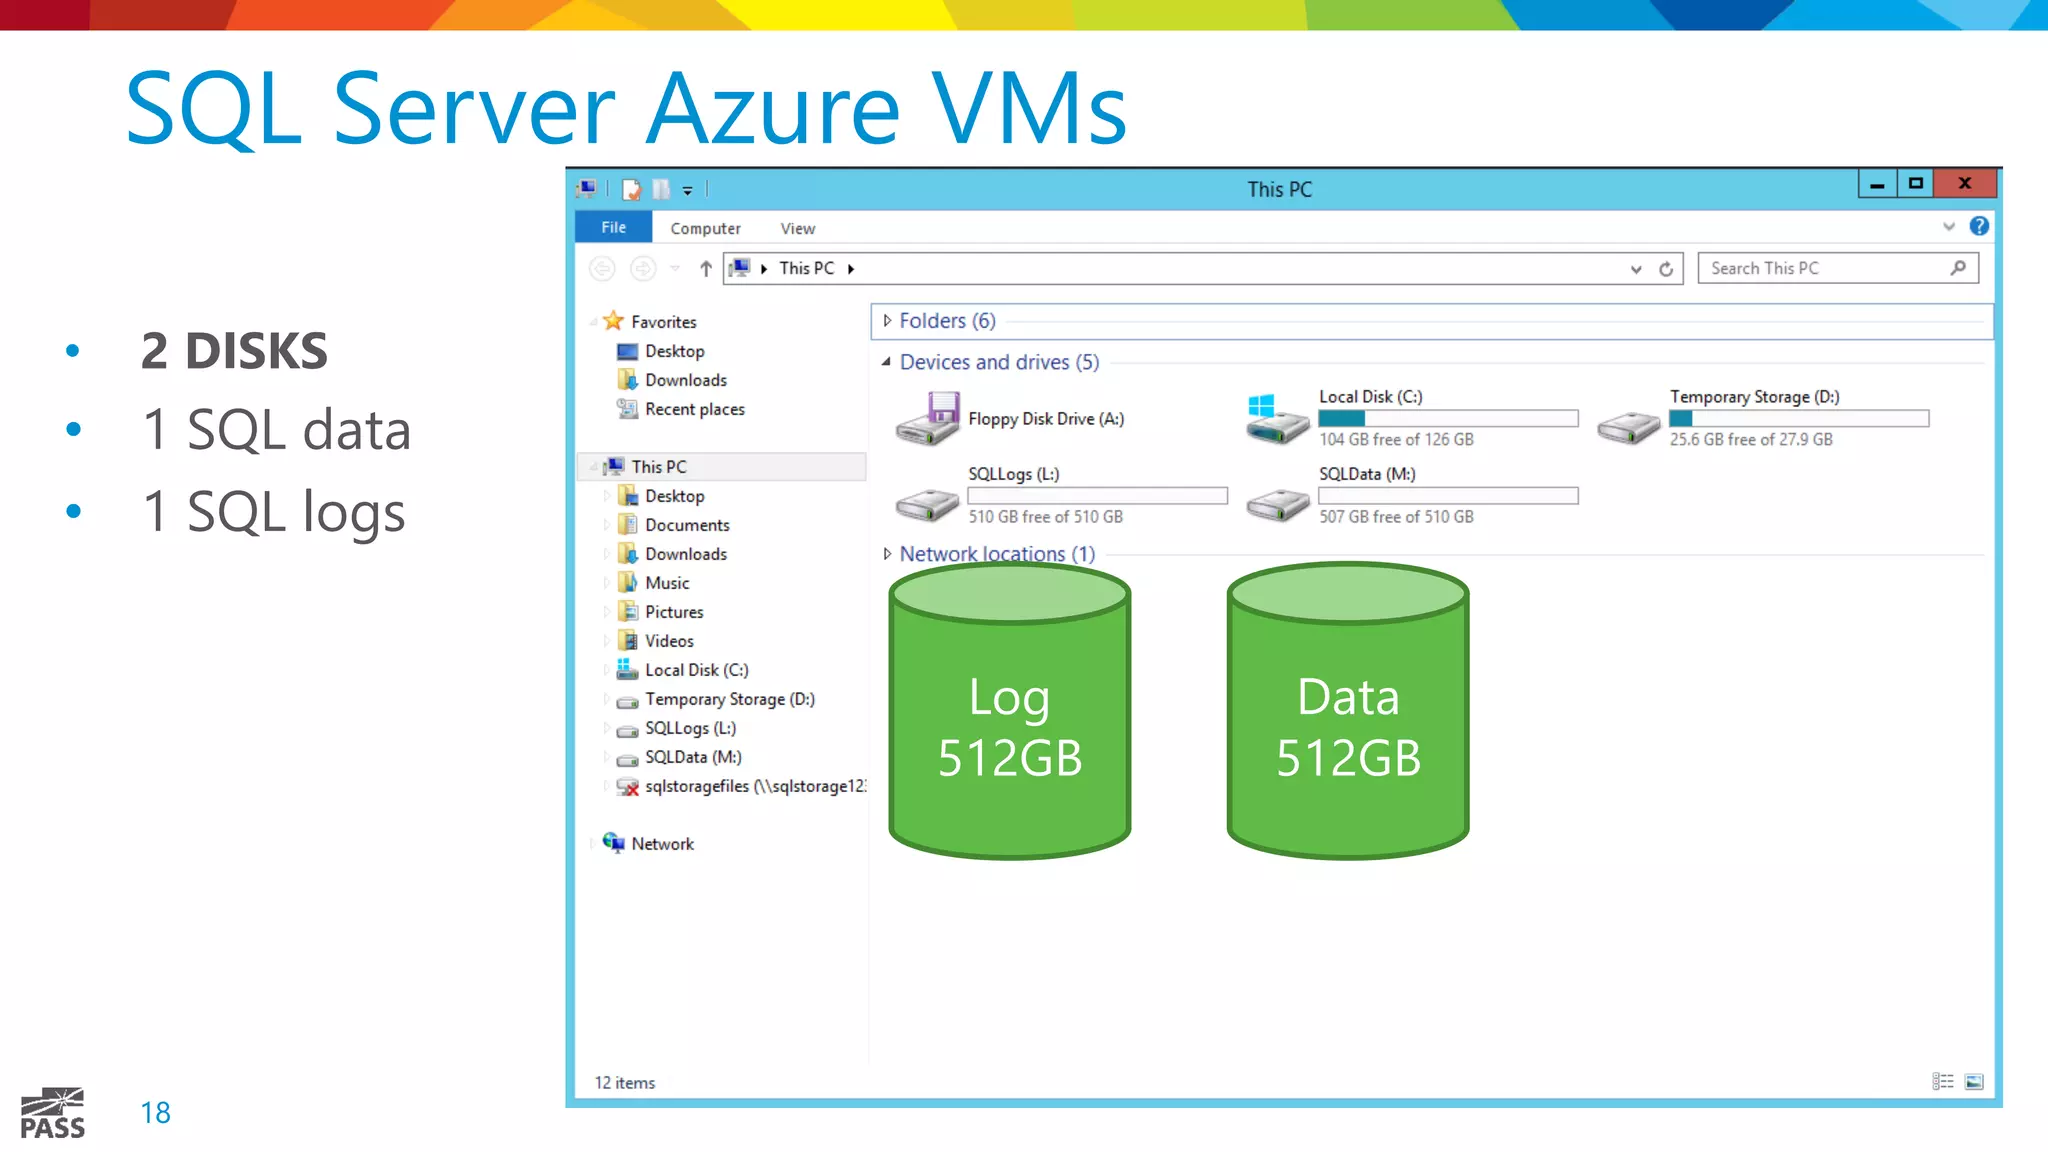The image size is (2048, 1152).
Task: Click the Help question mark icon
Action: click(1979, 226)
